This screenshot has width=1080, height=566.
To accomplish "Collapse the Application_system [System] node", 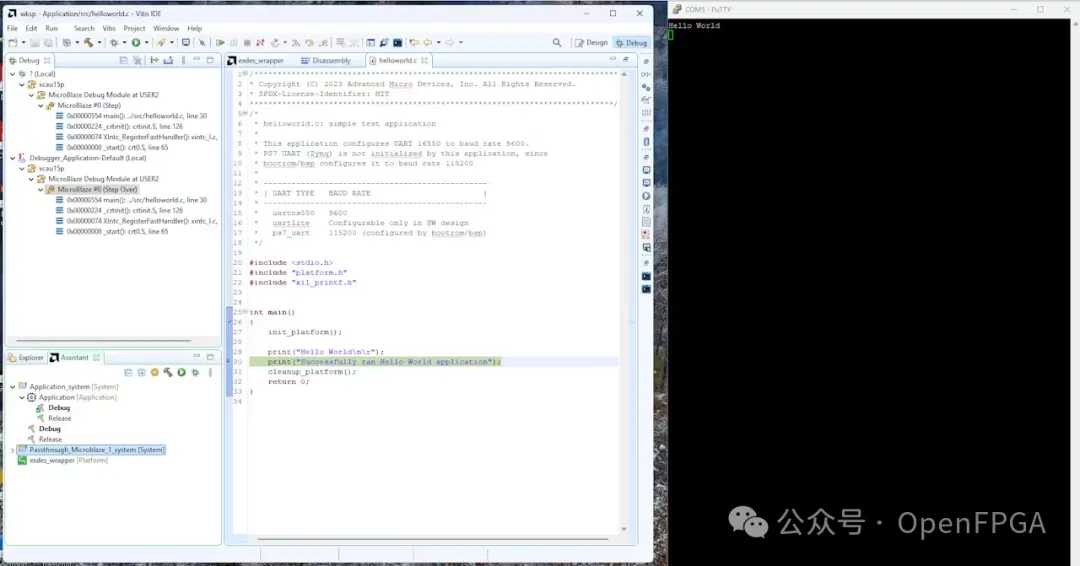I will coord(12,387).
